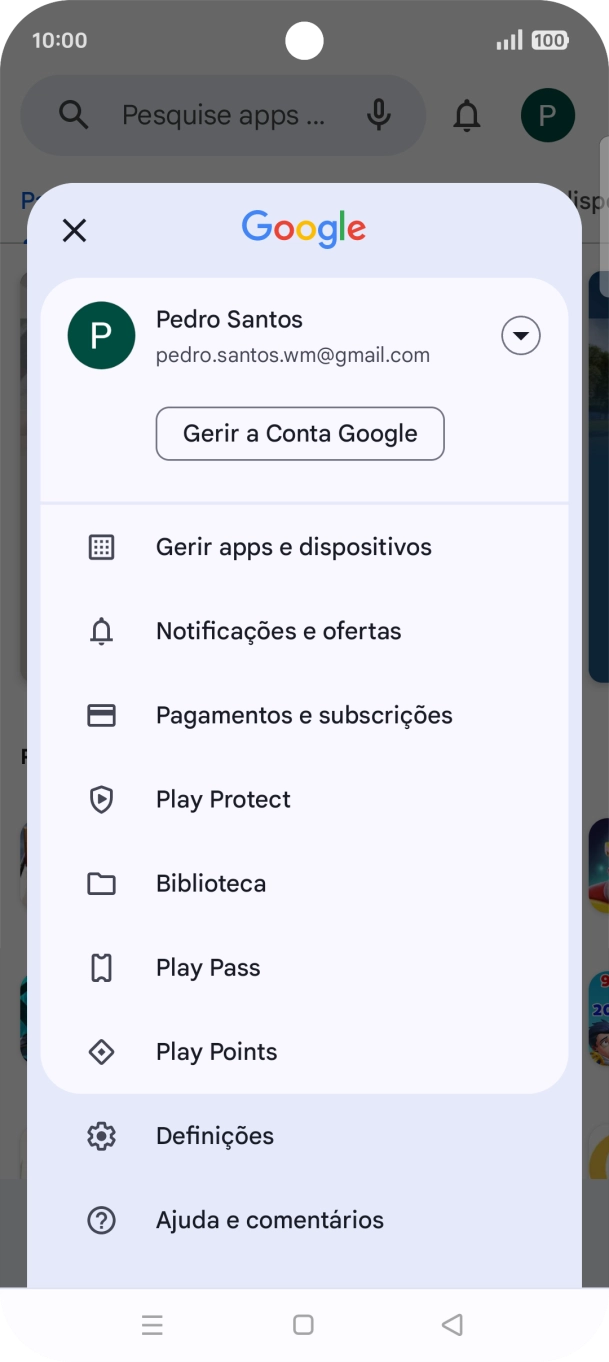Select the Play Points diamond icon
This screenshot has height=1362, width=609.
[x=101, y=1051]
